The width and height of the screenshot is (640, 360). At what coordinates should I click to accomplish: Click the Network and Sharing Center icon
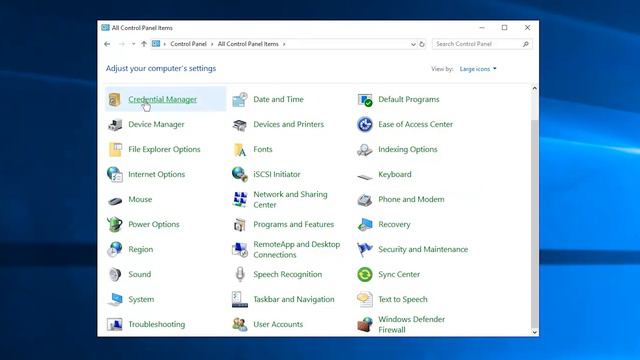(240, 200)
